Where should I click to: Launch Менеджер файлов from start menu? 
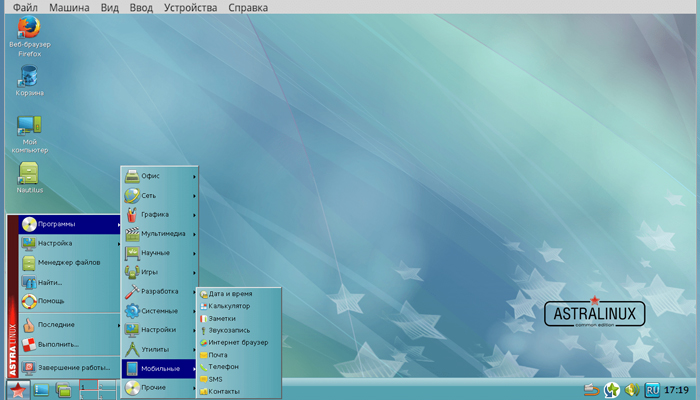[x=70, y=263]
